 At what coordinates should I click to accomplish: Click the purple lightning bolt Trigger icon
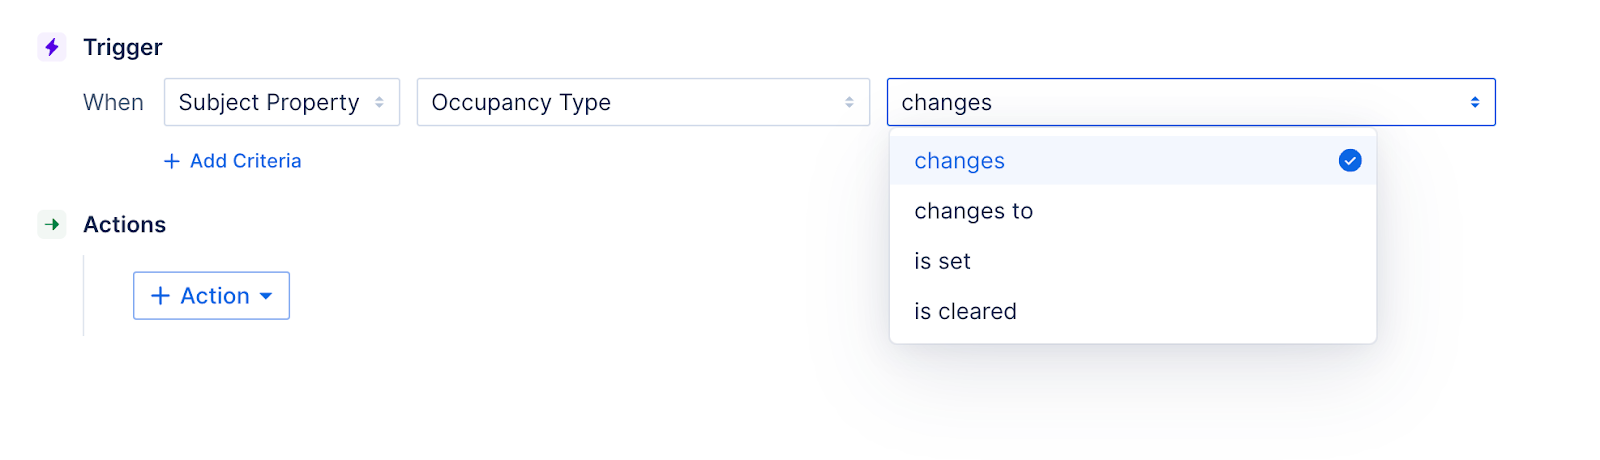[52, 47]
